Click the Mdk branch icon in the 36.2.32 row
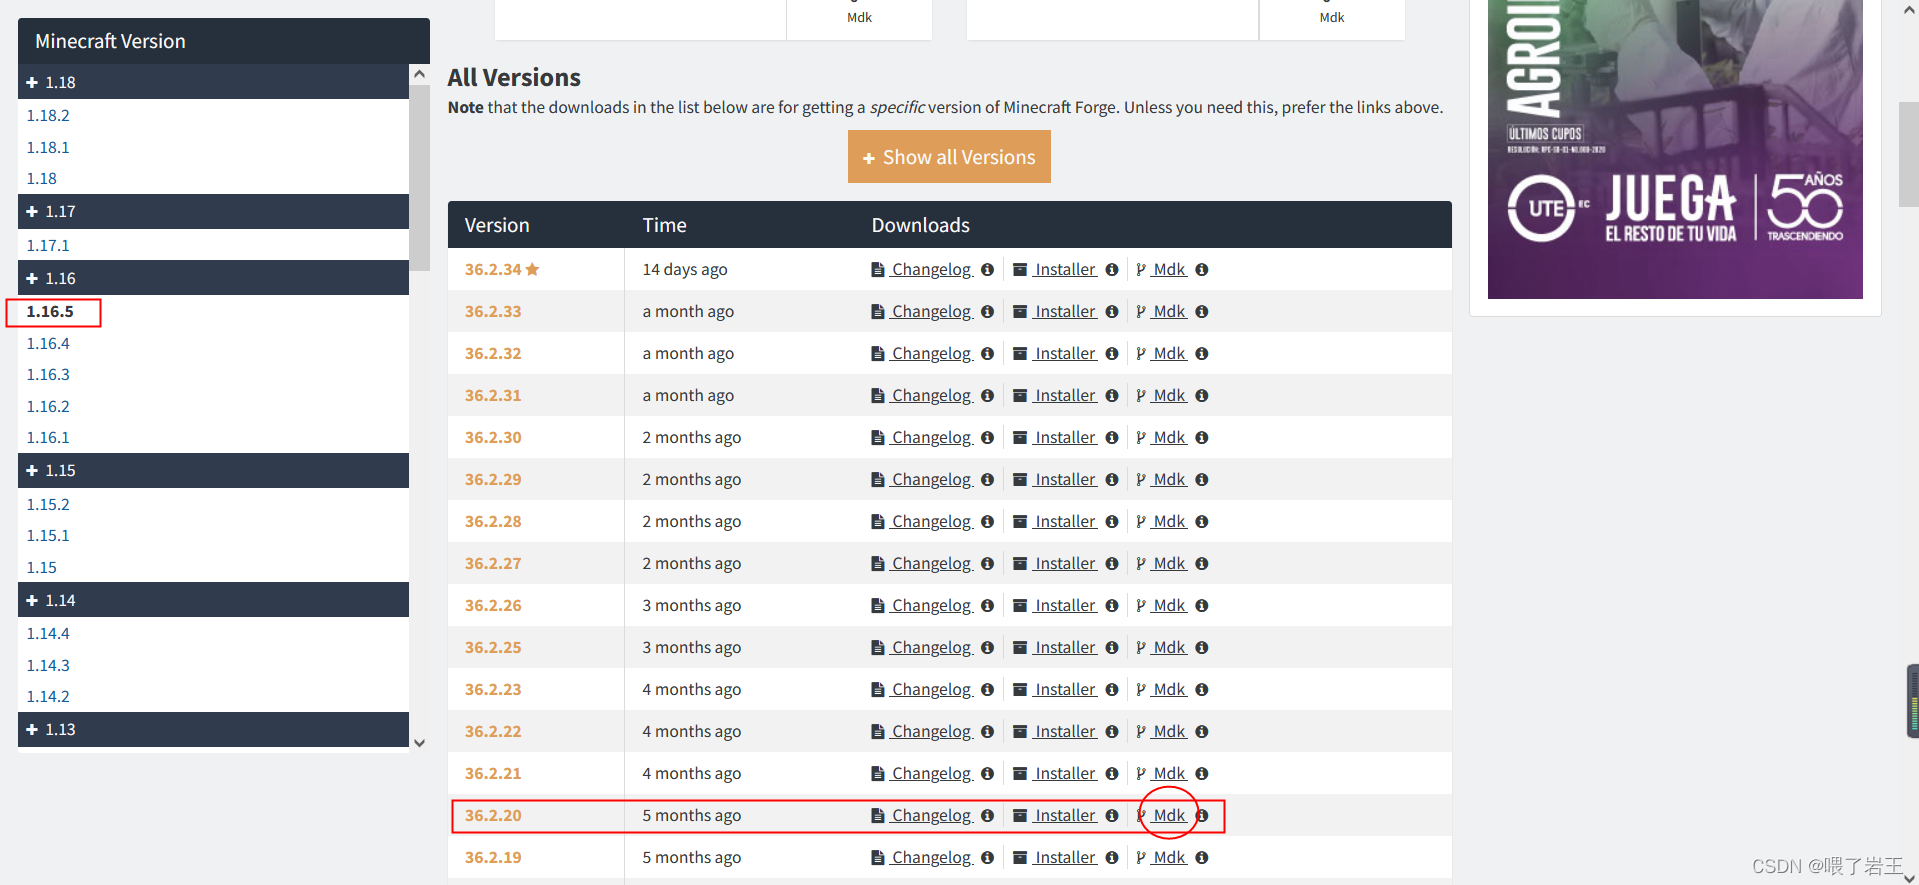Screen dimensions: 1919x885 point(1141,354)
